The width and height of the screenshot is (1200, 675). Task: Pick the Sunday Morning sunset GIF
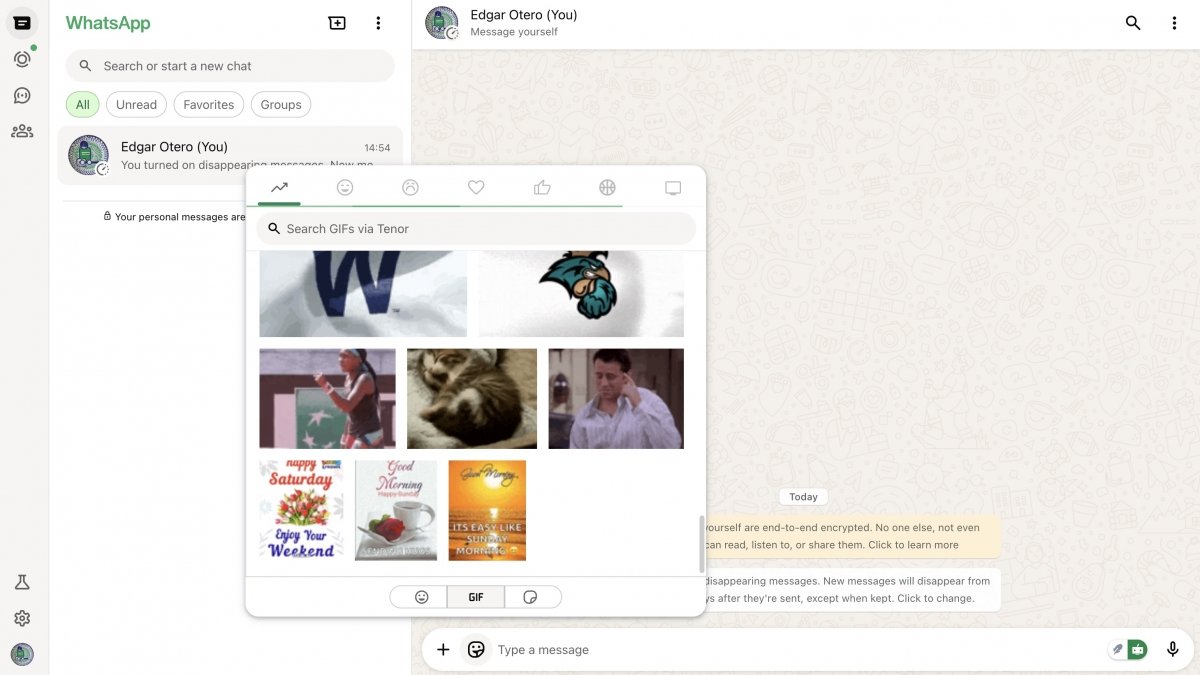[x=487, y=510]
